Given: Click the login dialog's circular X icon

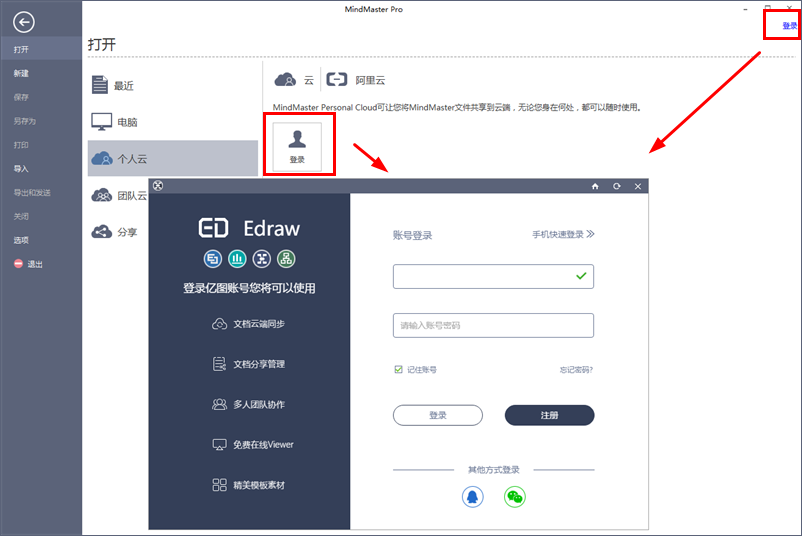Looking at the screenshot, I should click(x=158, y=186).
